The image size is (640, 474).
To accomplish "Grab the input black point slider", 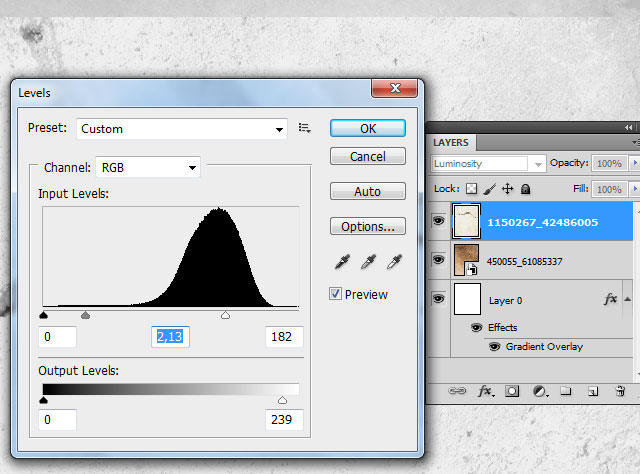I will 44,315.
